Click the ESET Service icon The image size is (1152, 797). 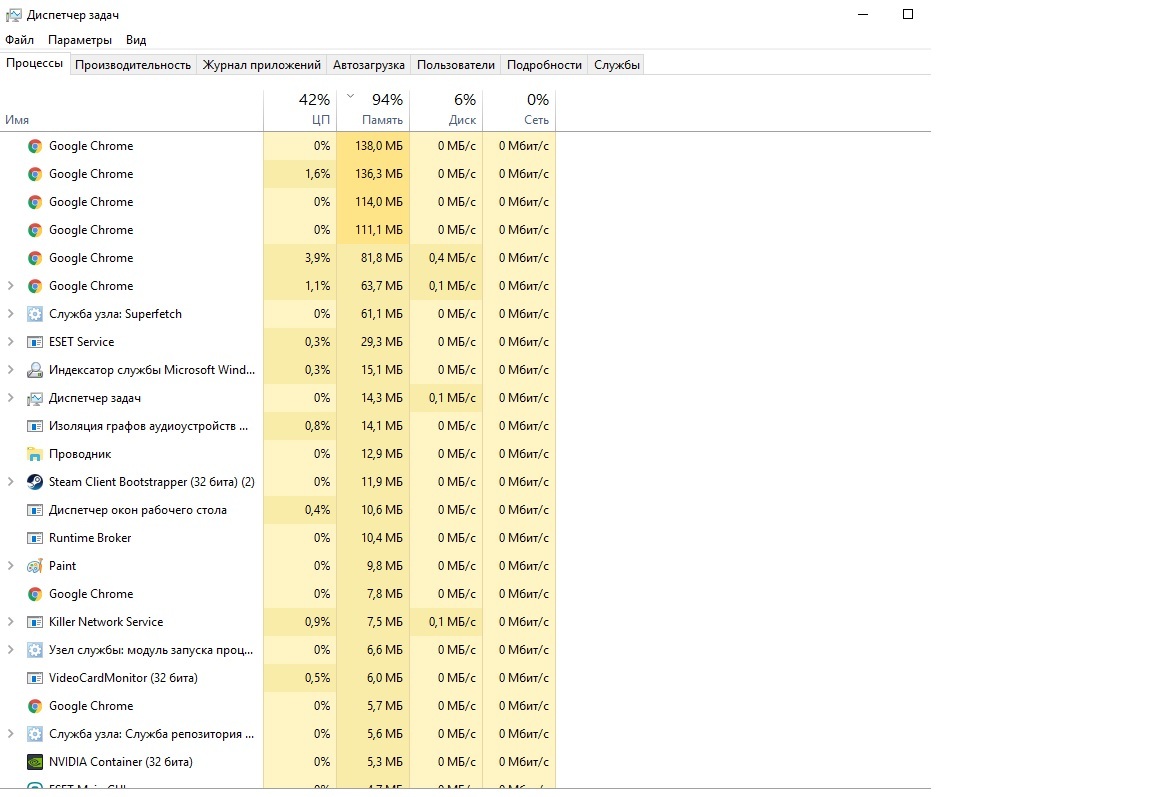tap(35, 342)
